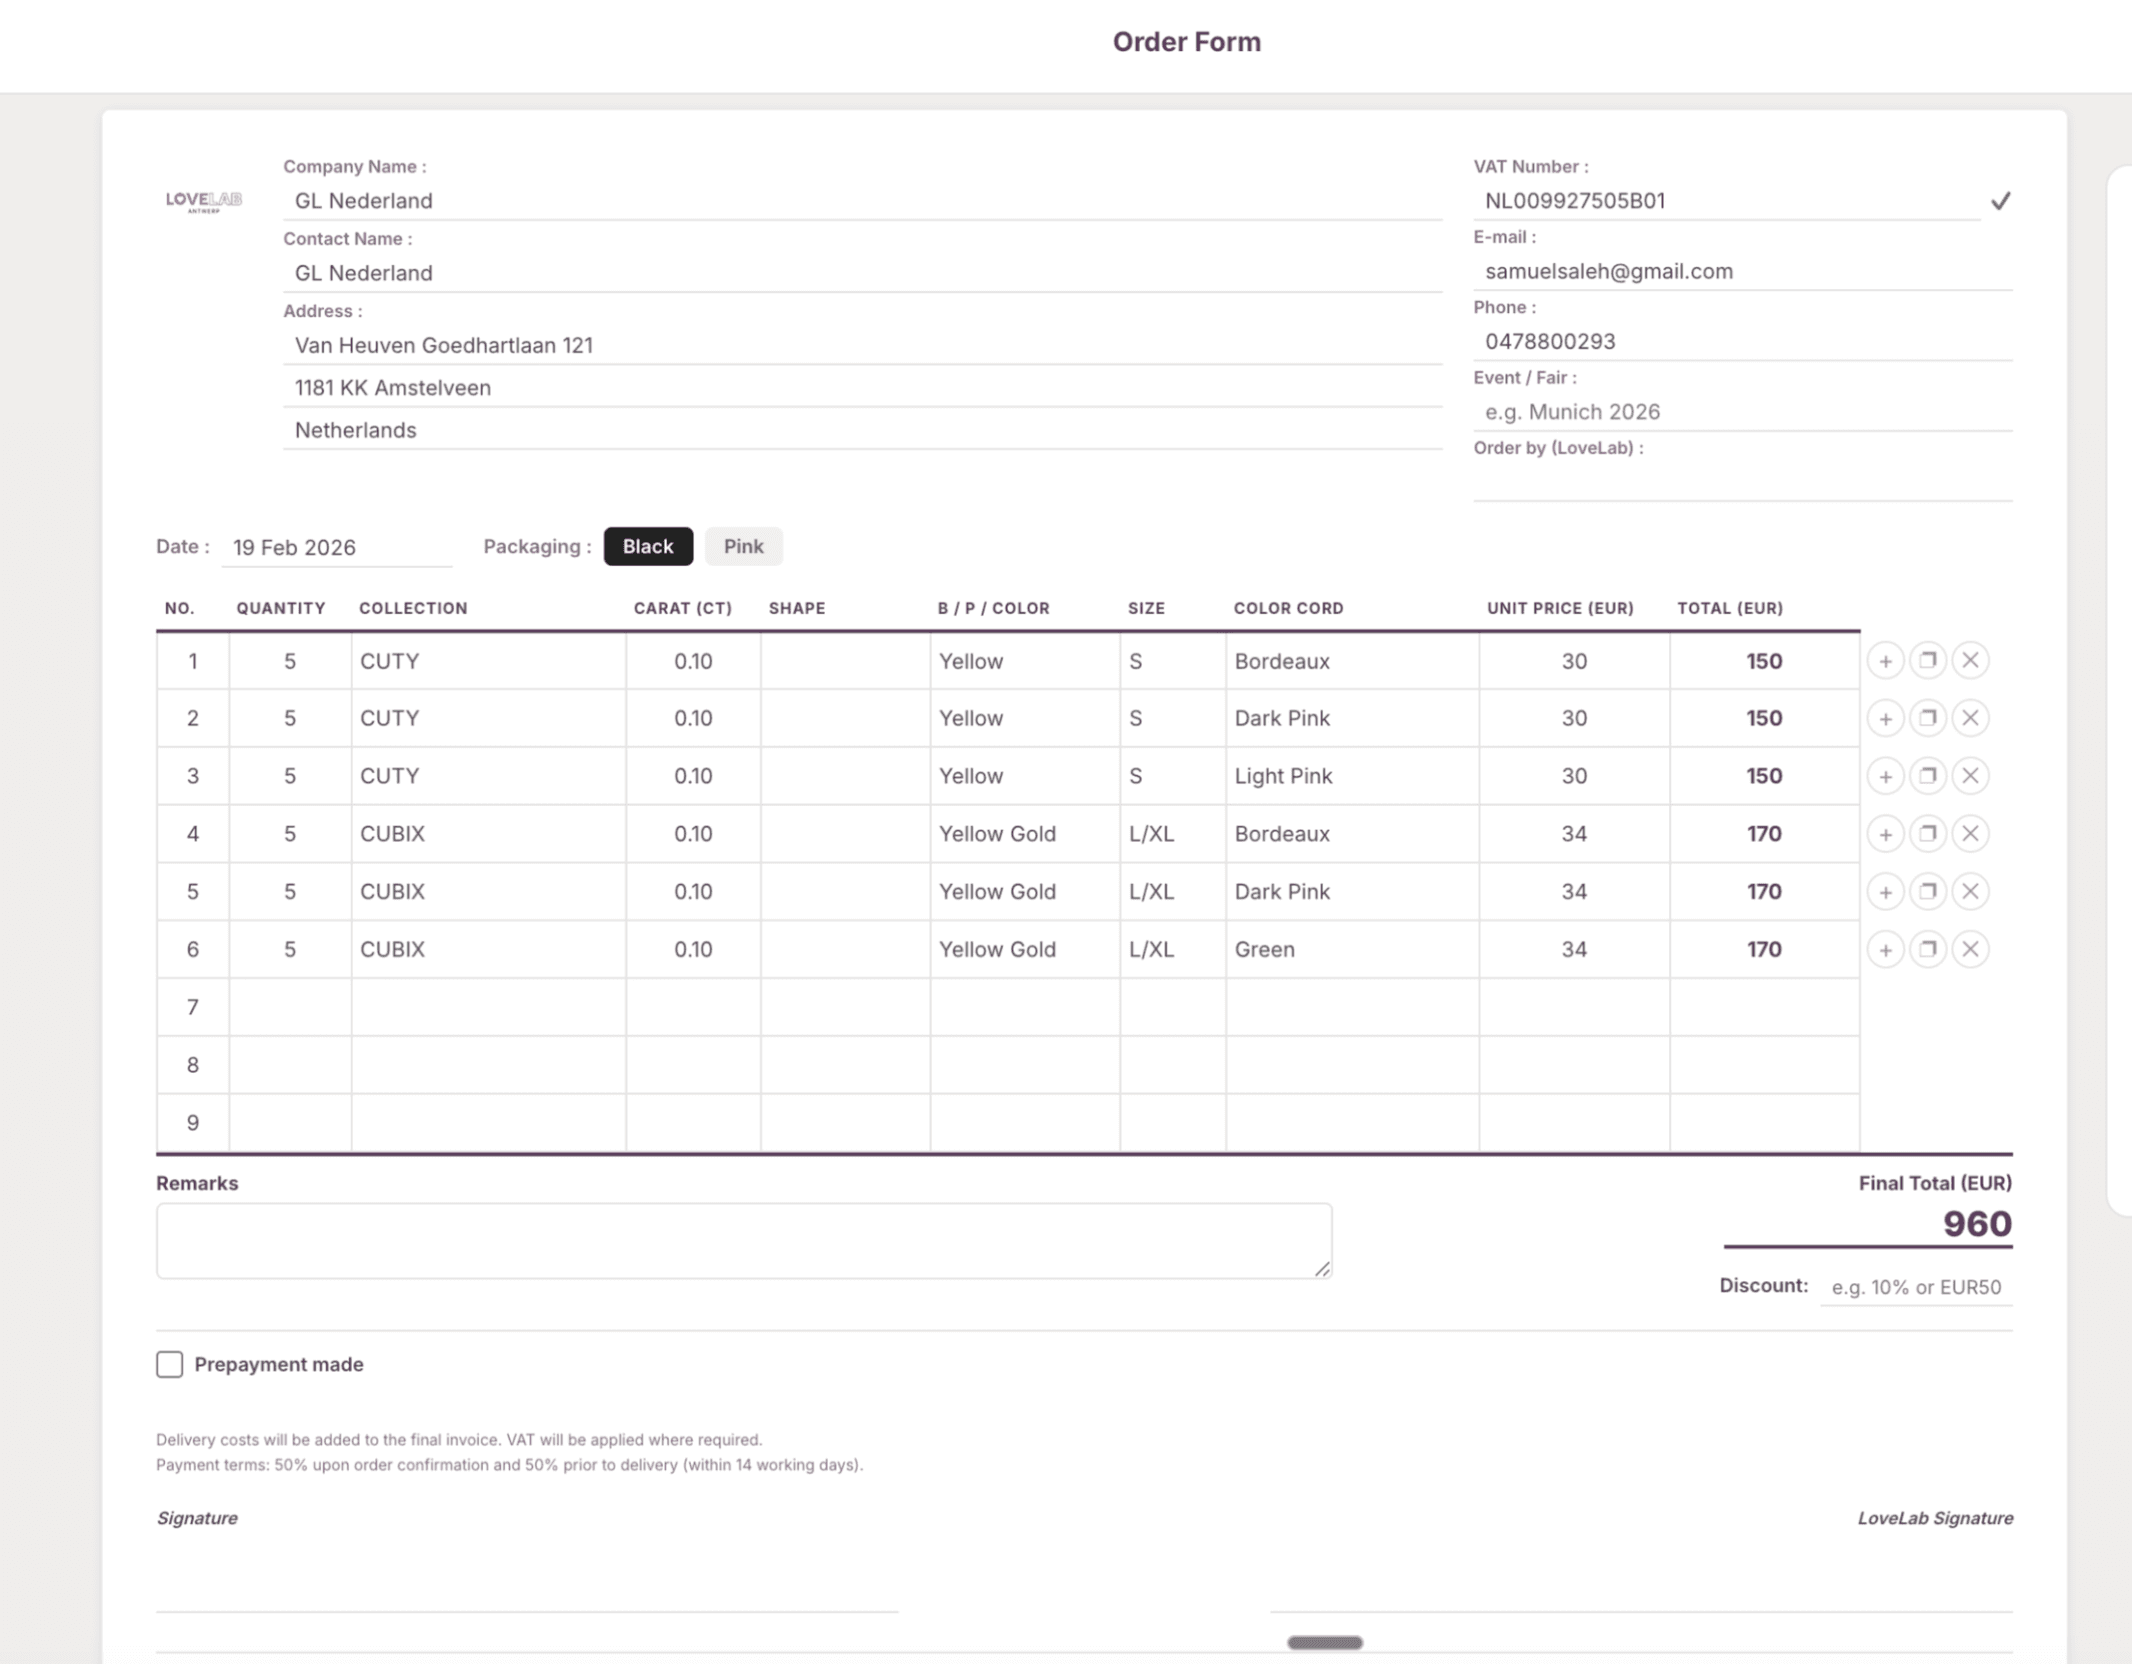Delete the CUTY Dark Pink line item
Image resolution: width=2132 pixels, height=1664 pixels.
click(1971, 718)
